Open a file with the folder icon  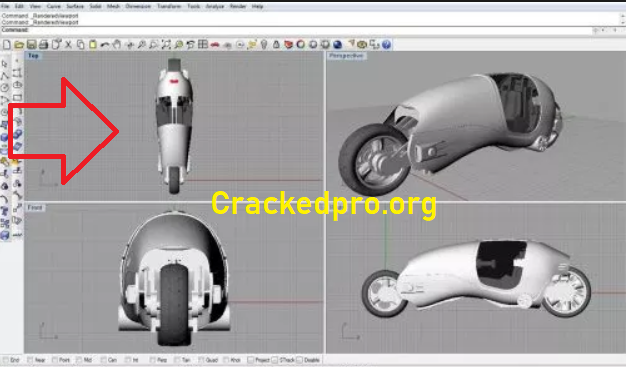pos(19,45)
